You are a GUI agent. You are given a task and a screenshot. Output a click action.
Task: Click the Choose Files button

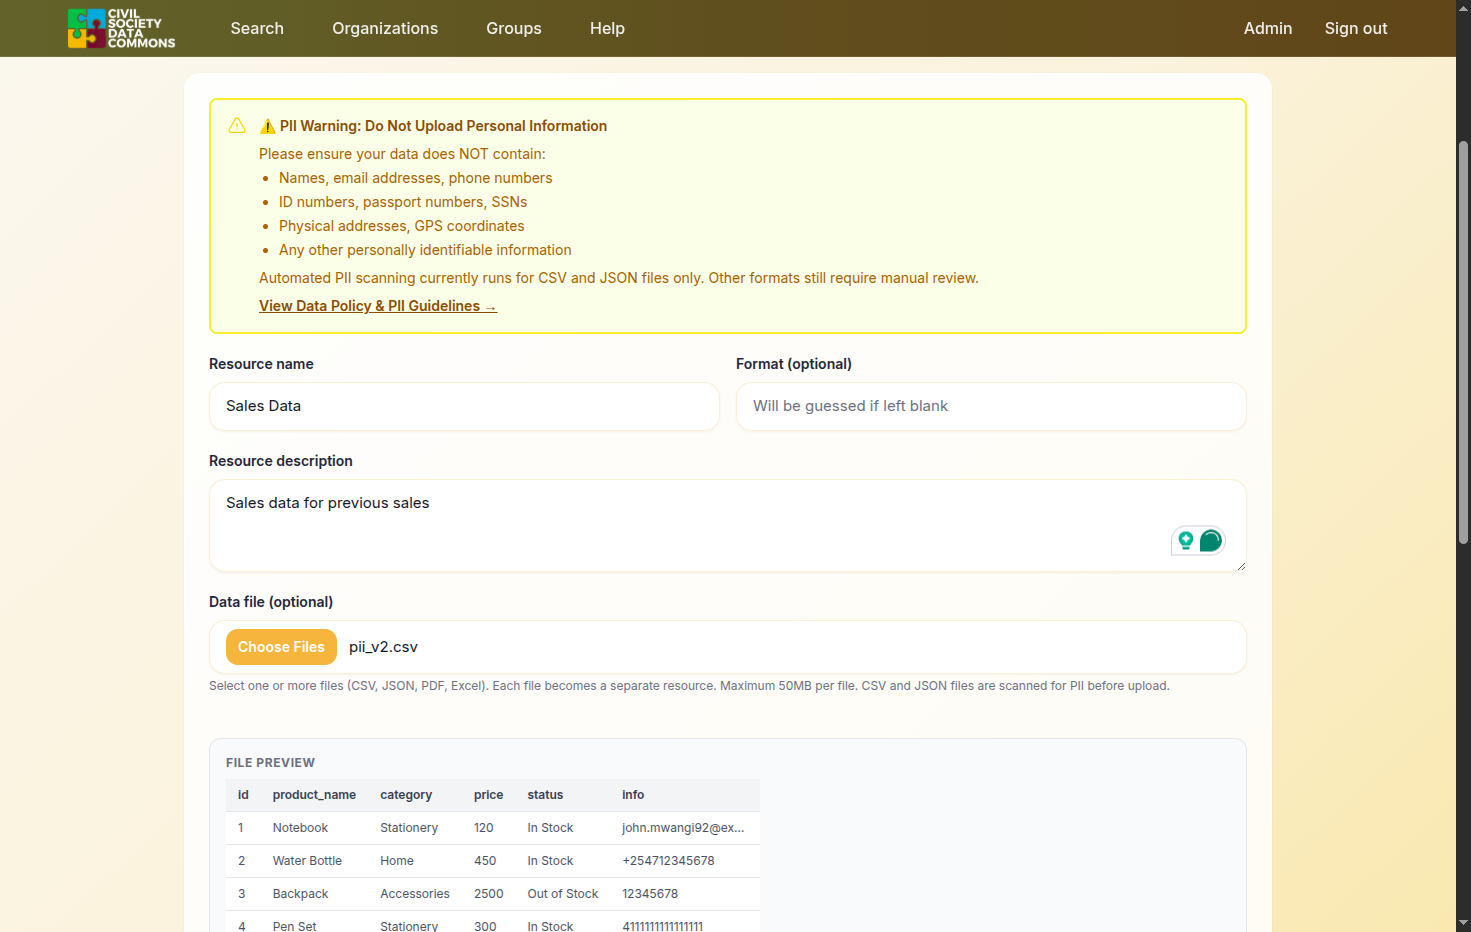click(281, 647)
